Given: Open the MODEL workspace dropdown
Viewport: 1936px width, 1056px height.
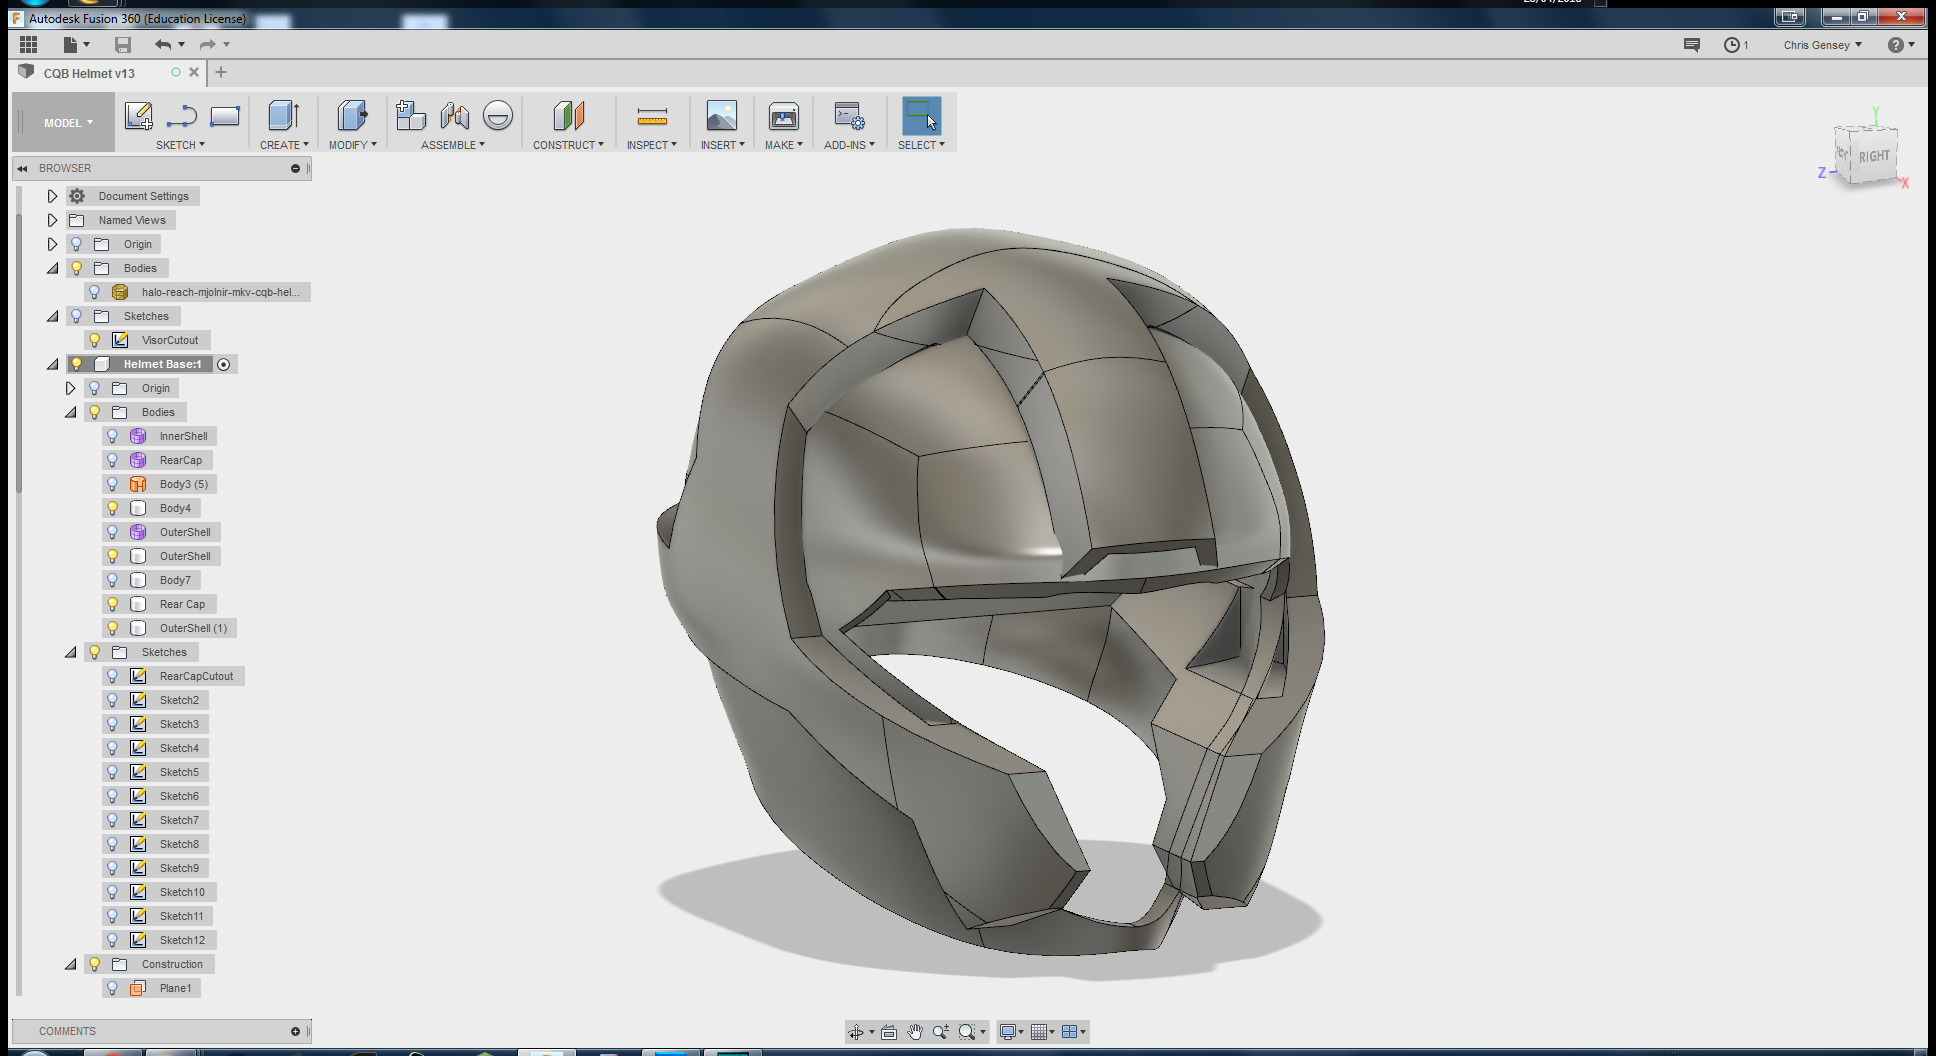Looking at the screenshot, I should (x=67, y=123).
